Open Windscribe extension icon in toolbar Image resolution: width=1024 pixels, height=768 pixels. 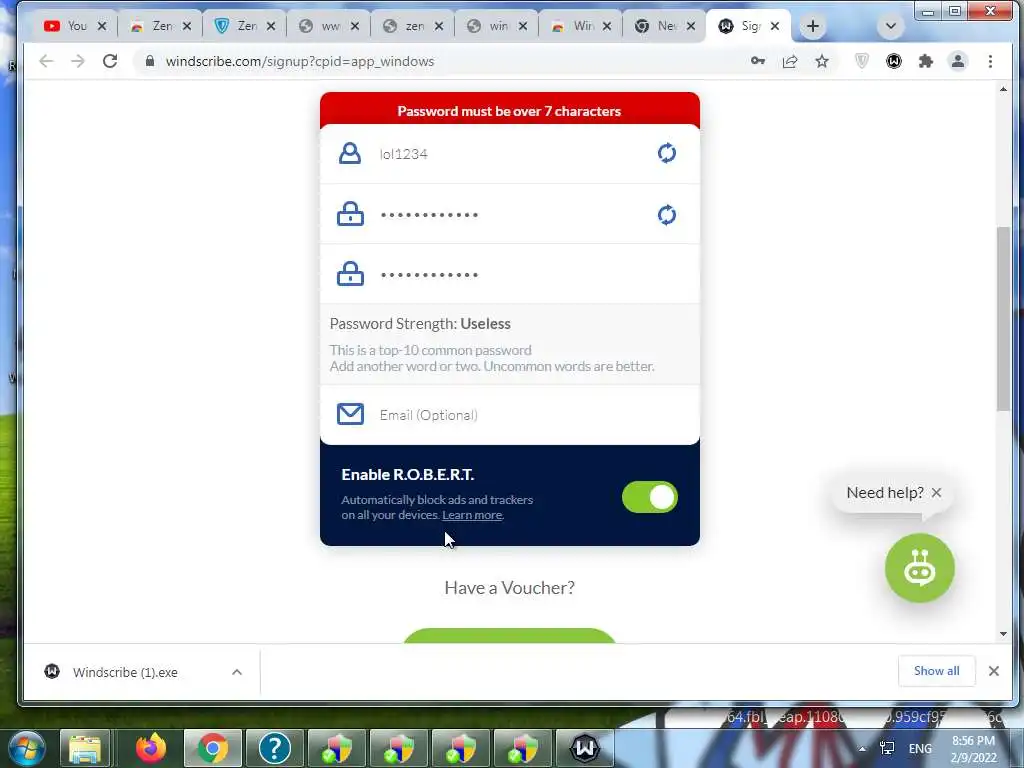coord(894,61)
